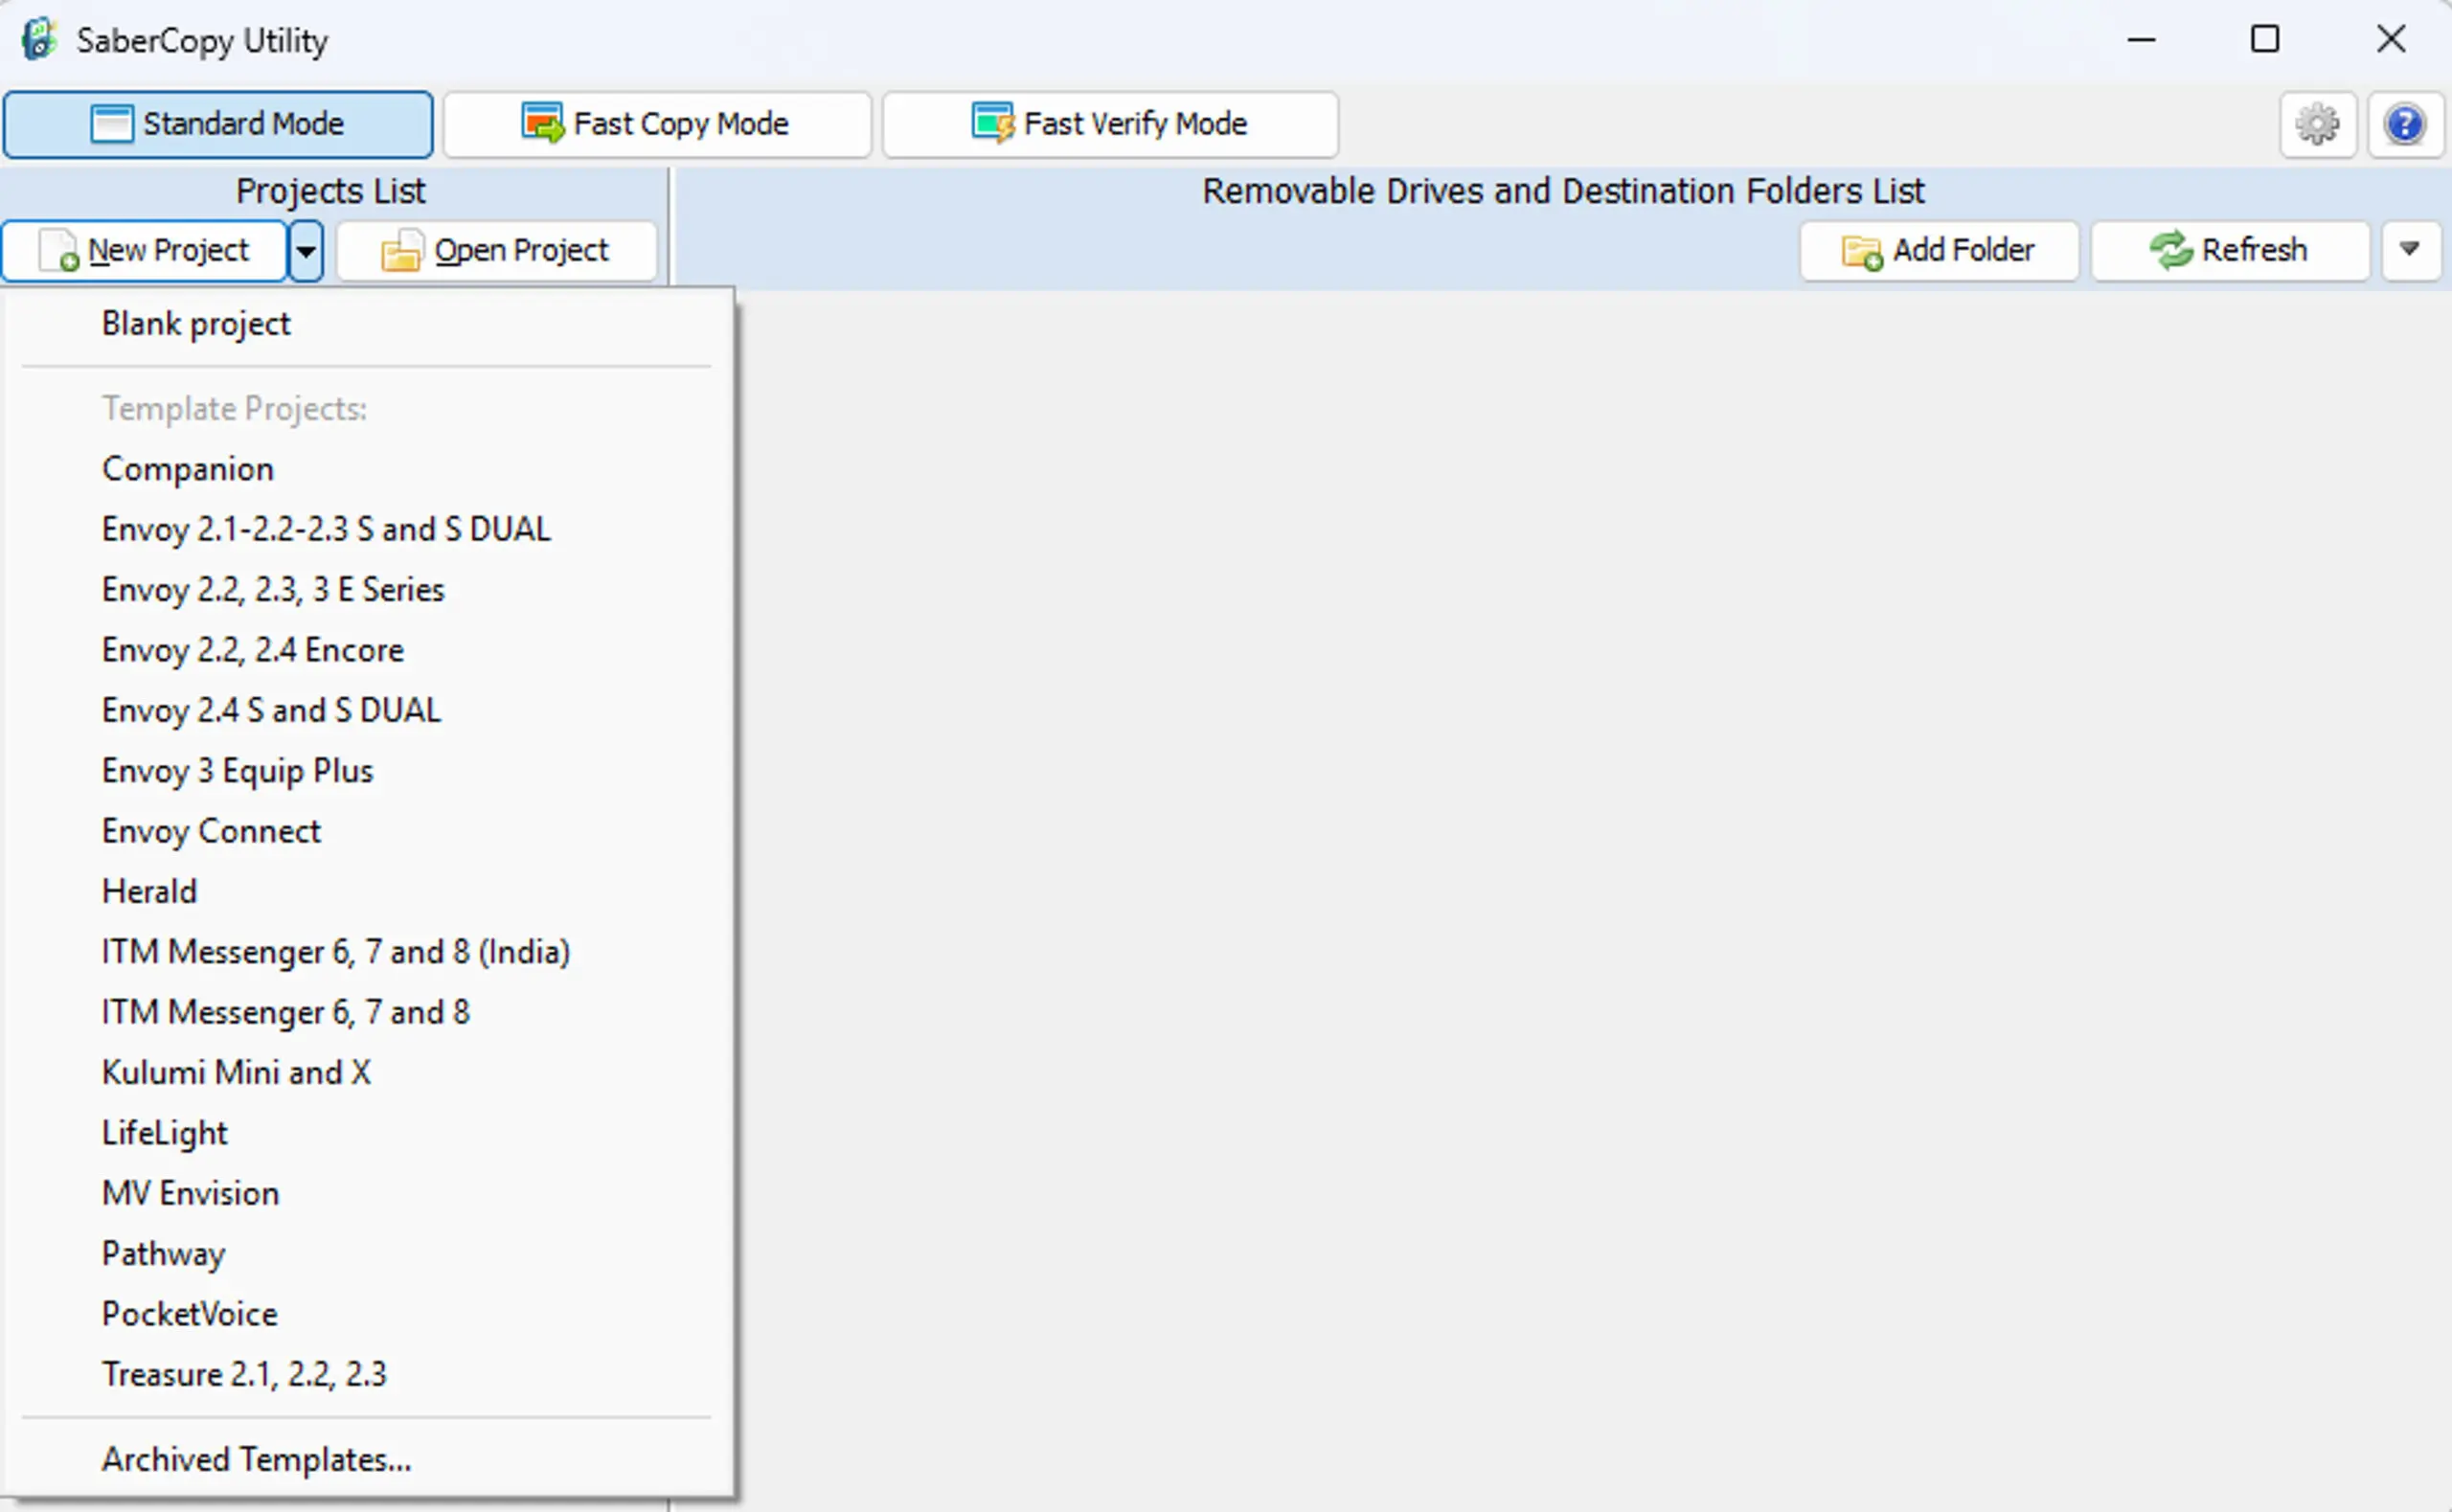Viewport: 2452px width, 1512px height.
Task: Choose Blank project from the menu
Action: click(368, 324)
